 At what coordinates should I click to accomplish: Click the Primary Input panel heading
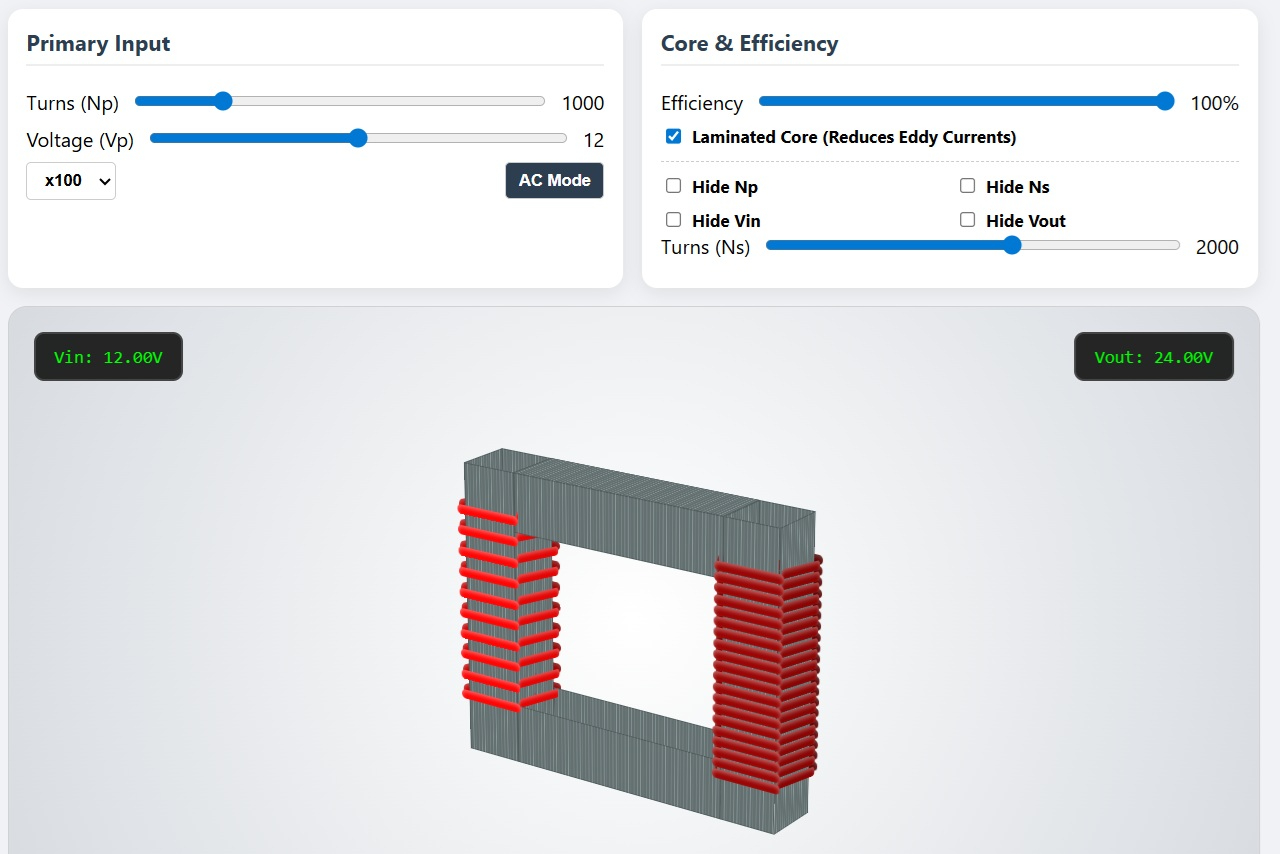coord(98,44)
